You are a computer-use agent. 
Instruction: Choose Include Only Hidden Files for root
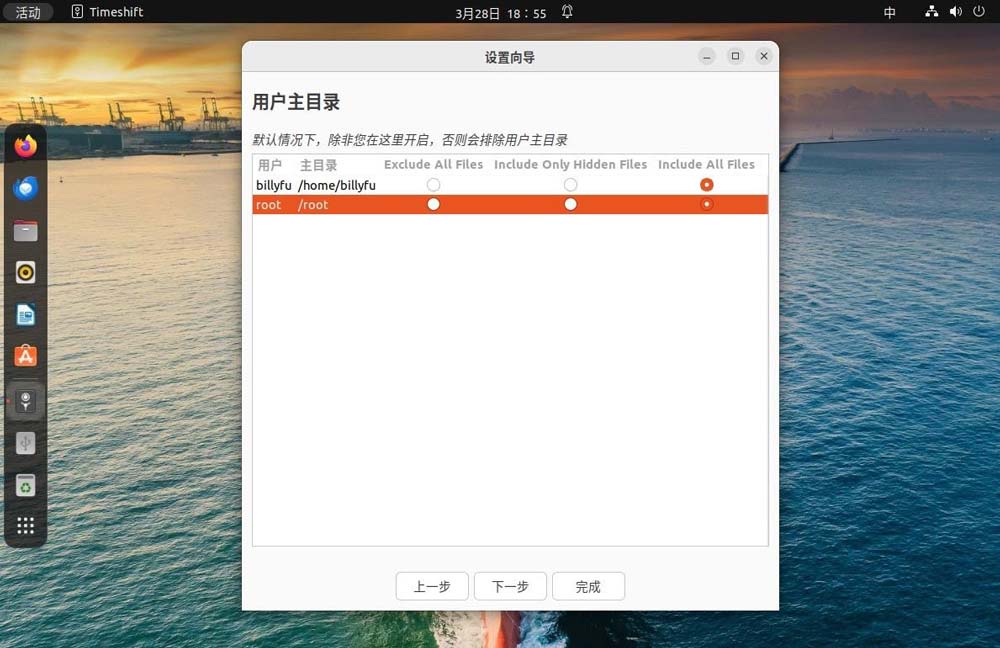pos(570,204)
